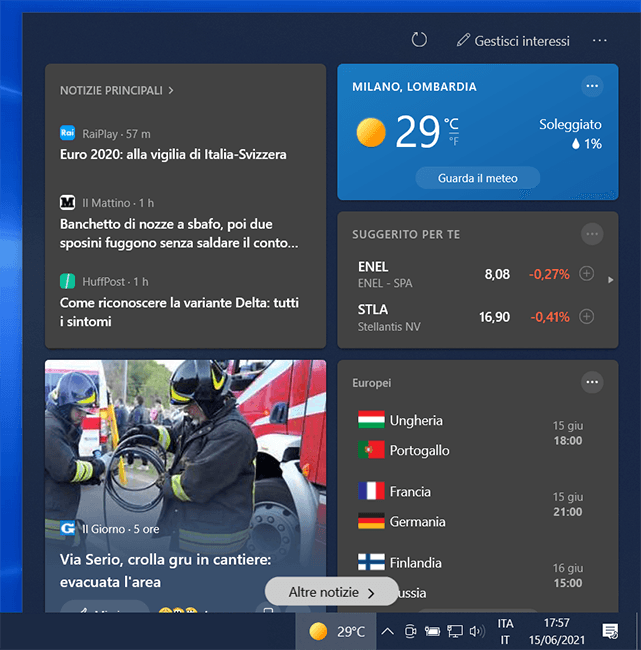
Task: Click the Europei card title
Action: pos(371,383)
